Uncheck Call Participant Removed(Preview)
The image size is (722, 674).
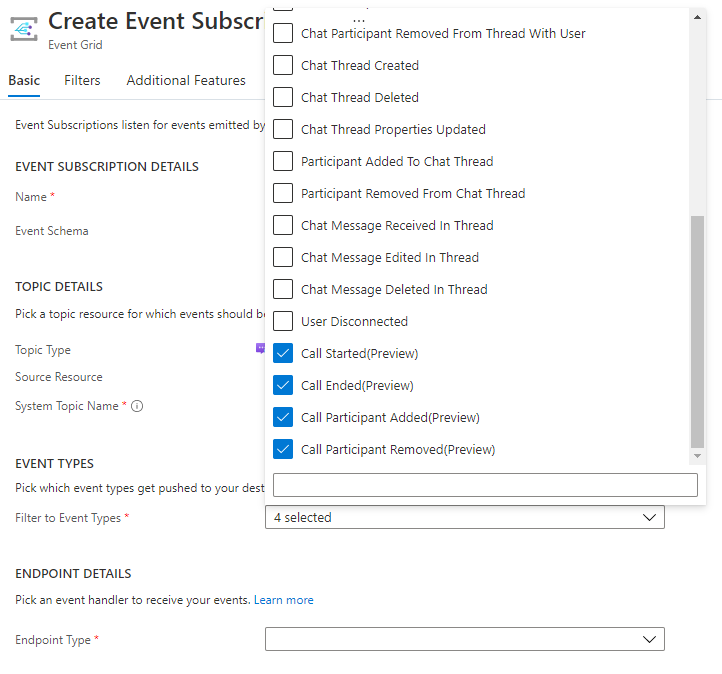tap(283, 449)
